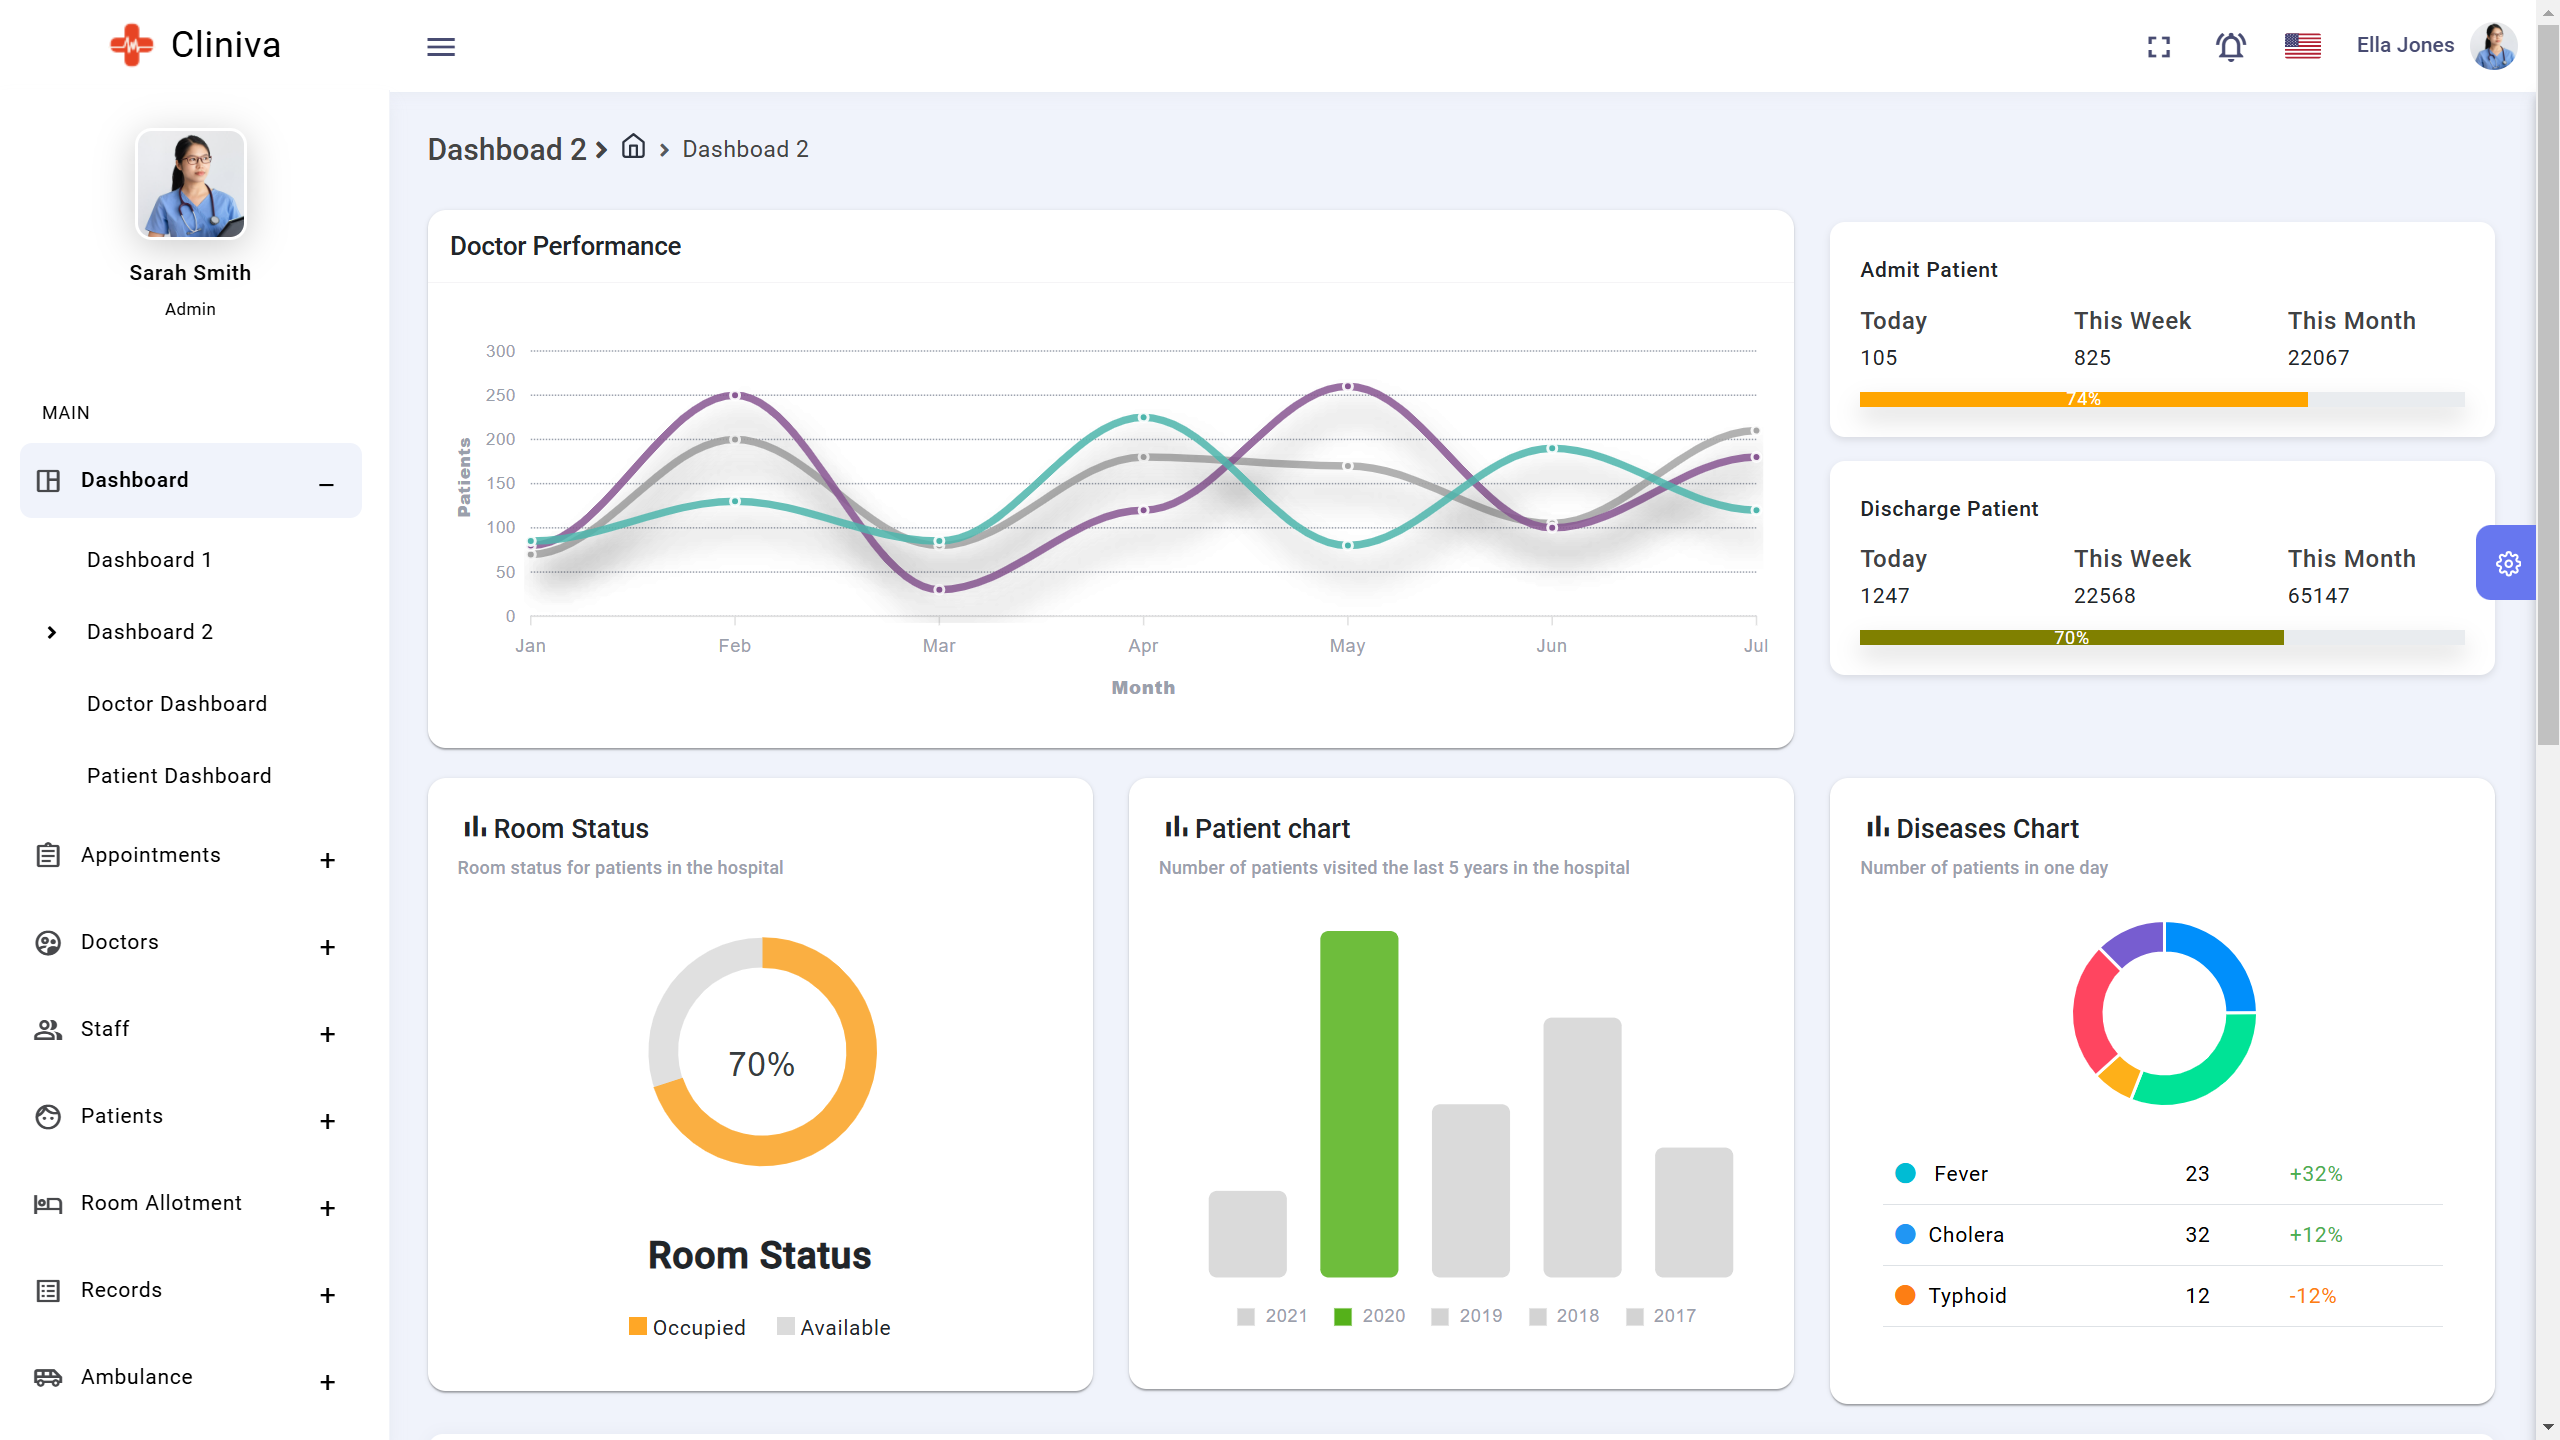Viewport: 2560px width, 1440px height.
Task: Open the settings gear on right edge
Action: (x=2508, y=563)
